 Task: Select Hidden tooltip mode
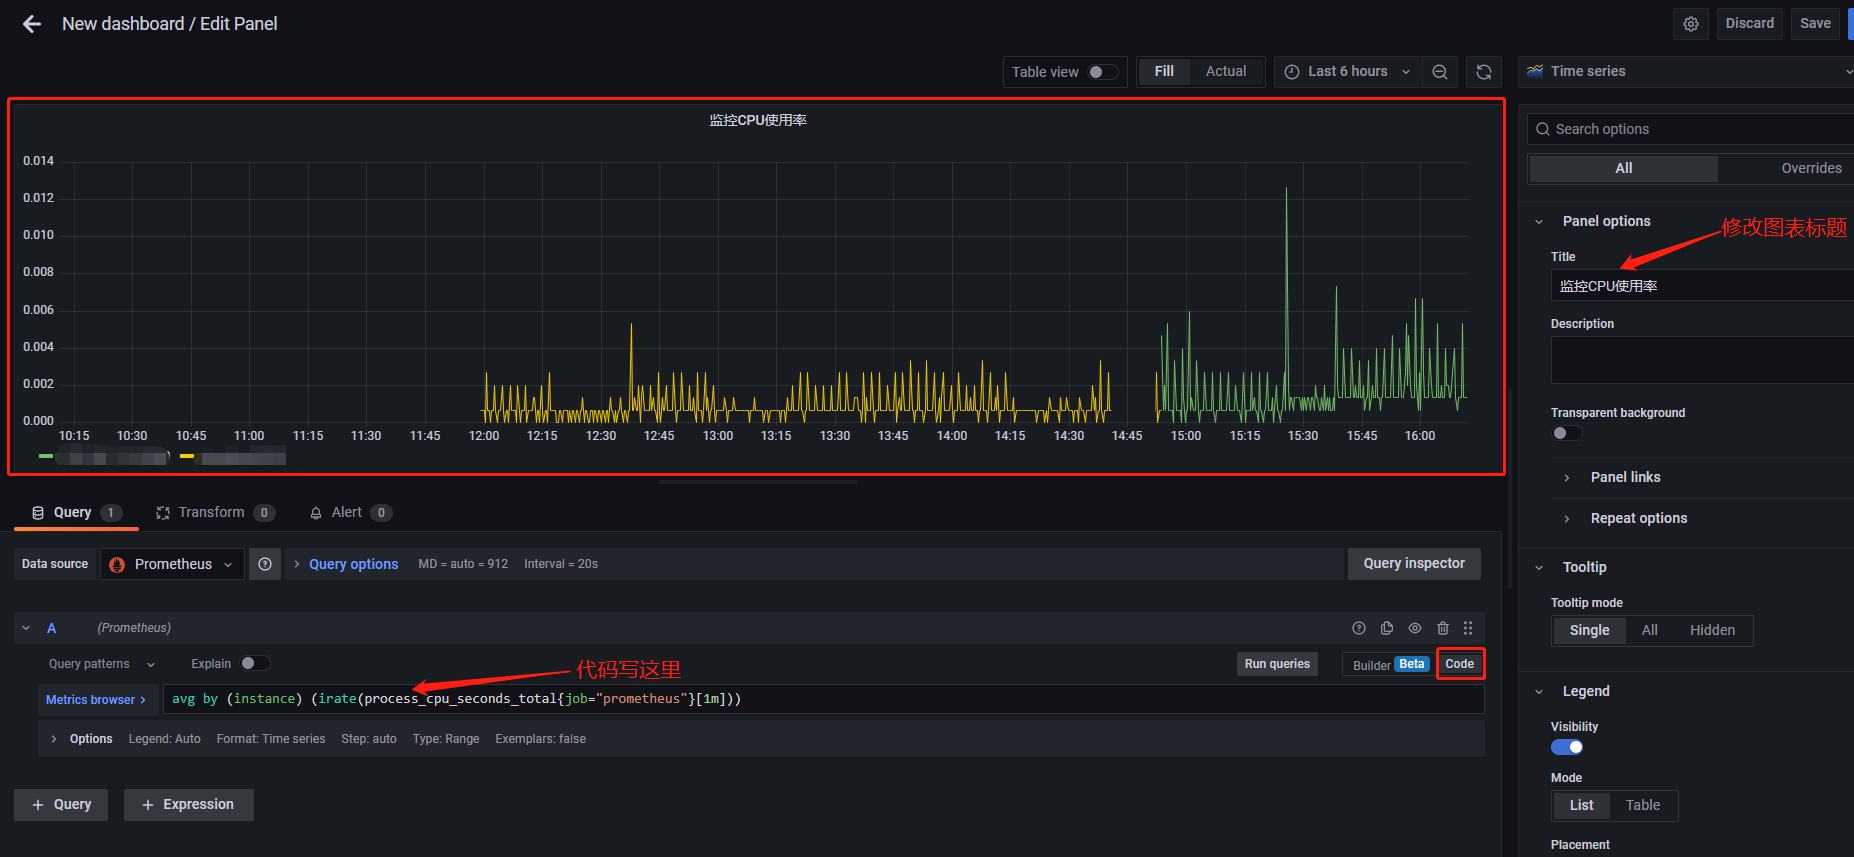tap(1712, 630)
